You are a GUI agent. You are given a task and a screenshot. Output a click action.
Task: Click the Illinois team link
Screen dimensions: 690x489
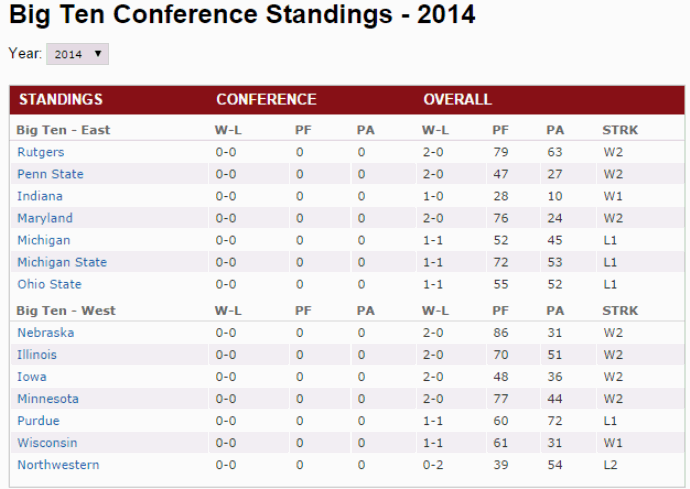click(x=37, y=355)
